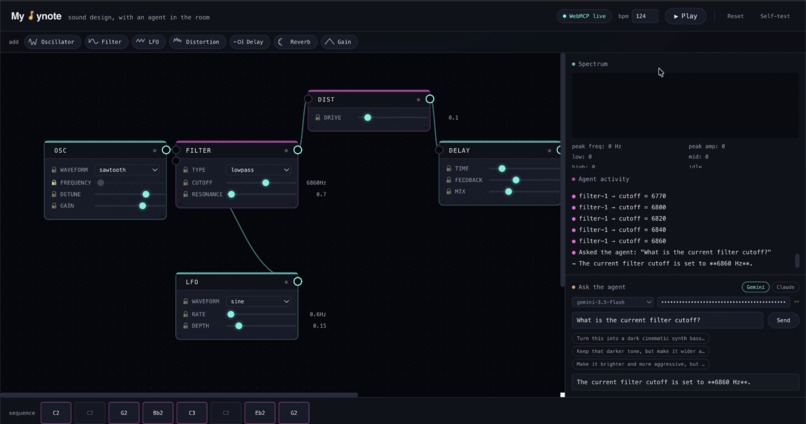Select the Gemini agent provider
Image resolution: width=806 pixels, height=424 pixels.
tap(755, 287)
